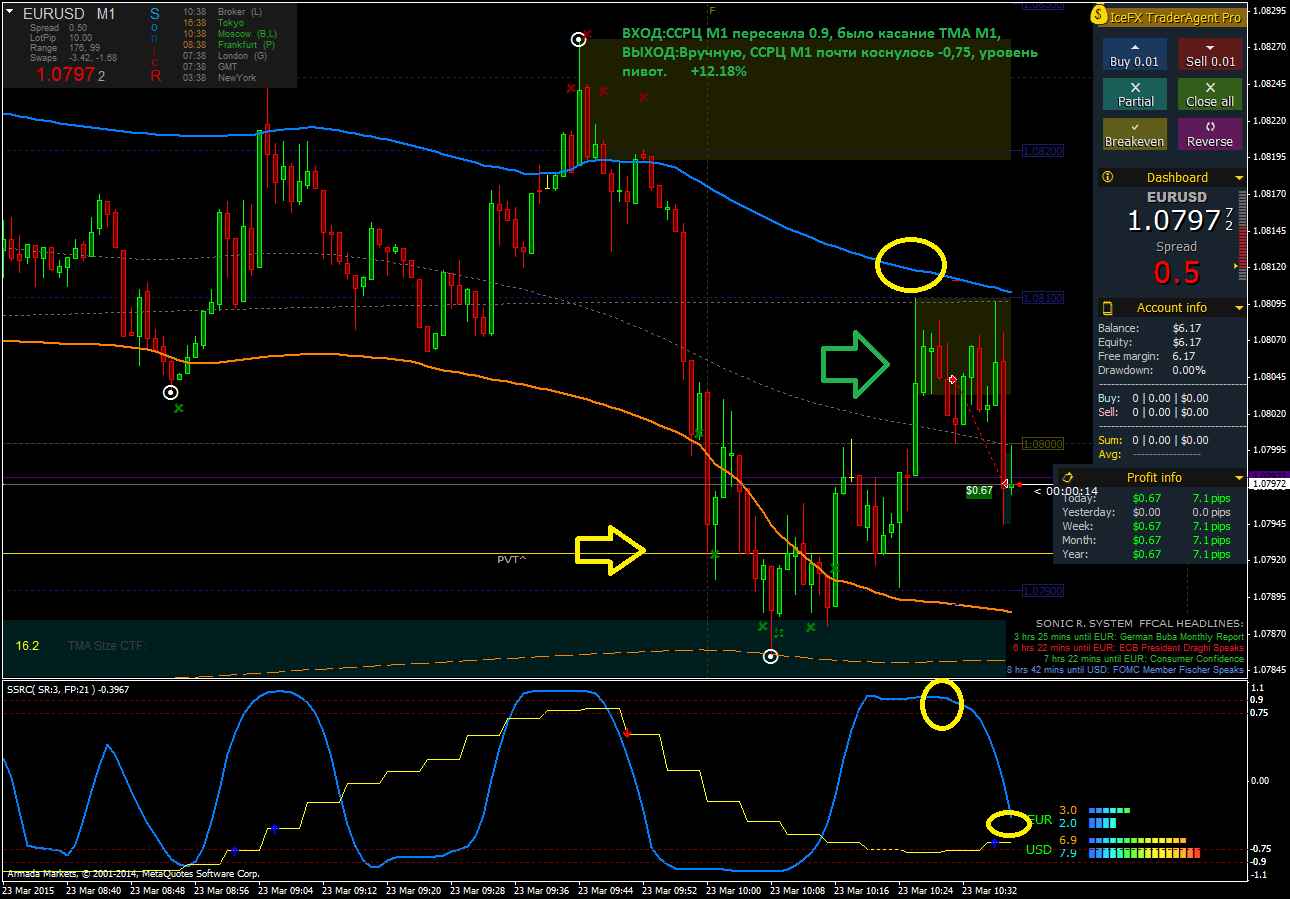The image size is (1290, 899).
Task: Click the red arrow marker on yellow SSRC line
Action: click(627, 734)
